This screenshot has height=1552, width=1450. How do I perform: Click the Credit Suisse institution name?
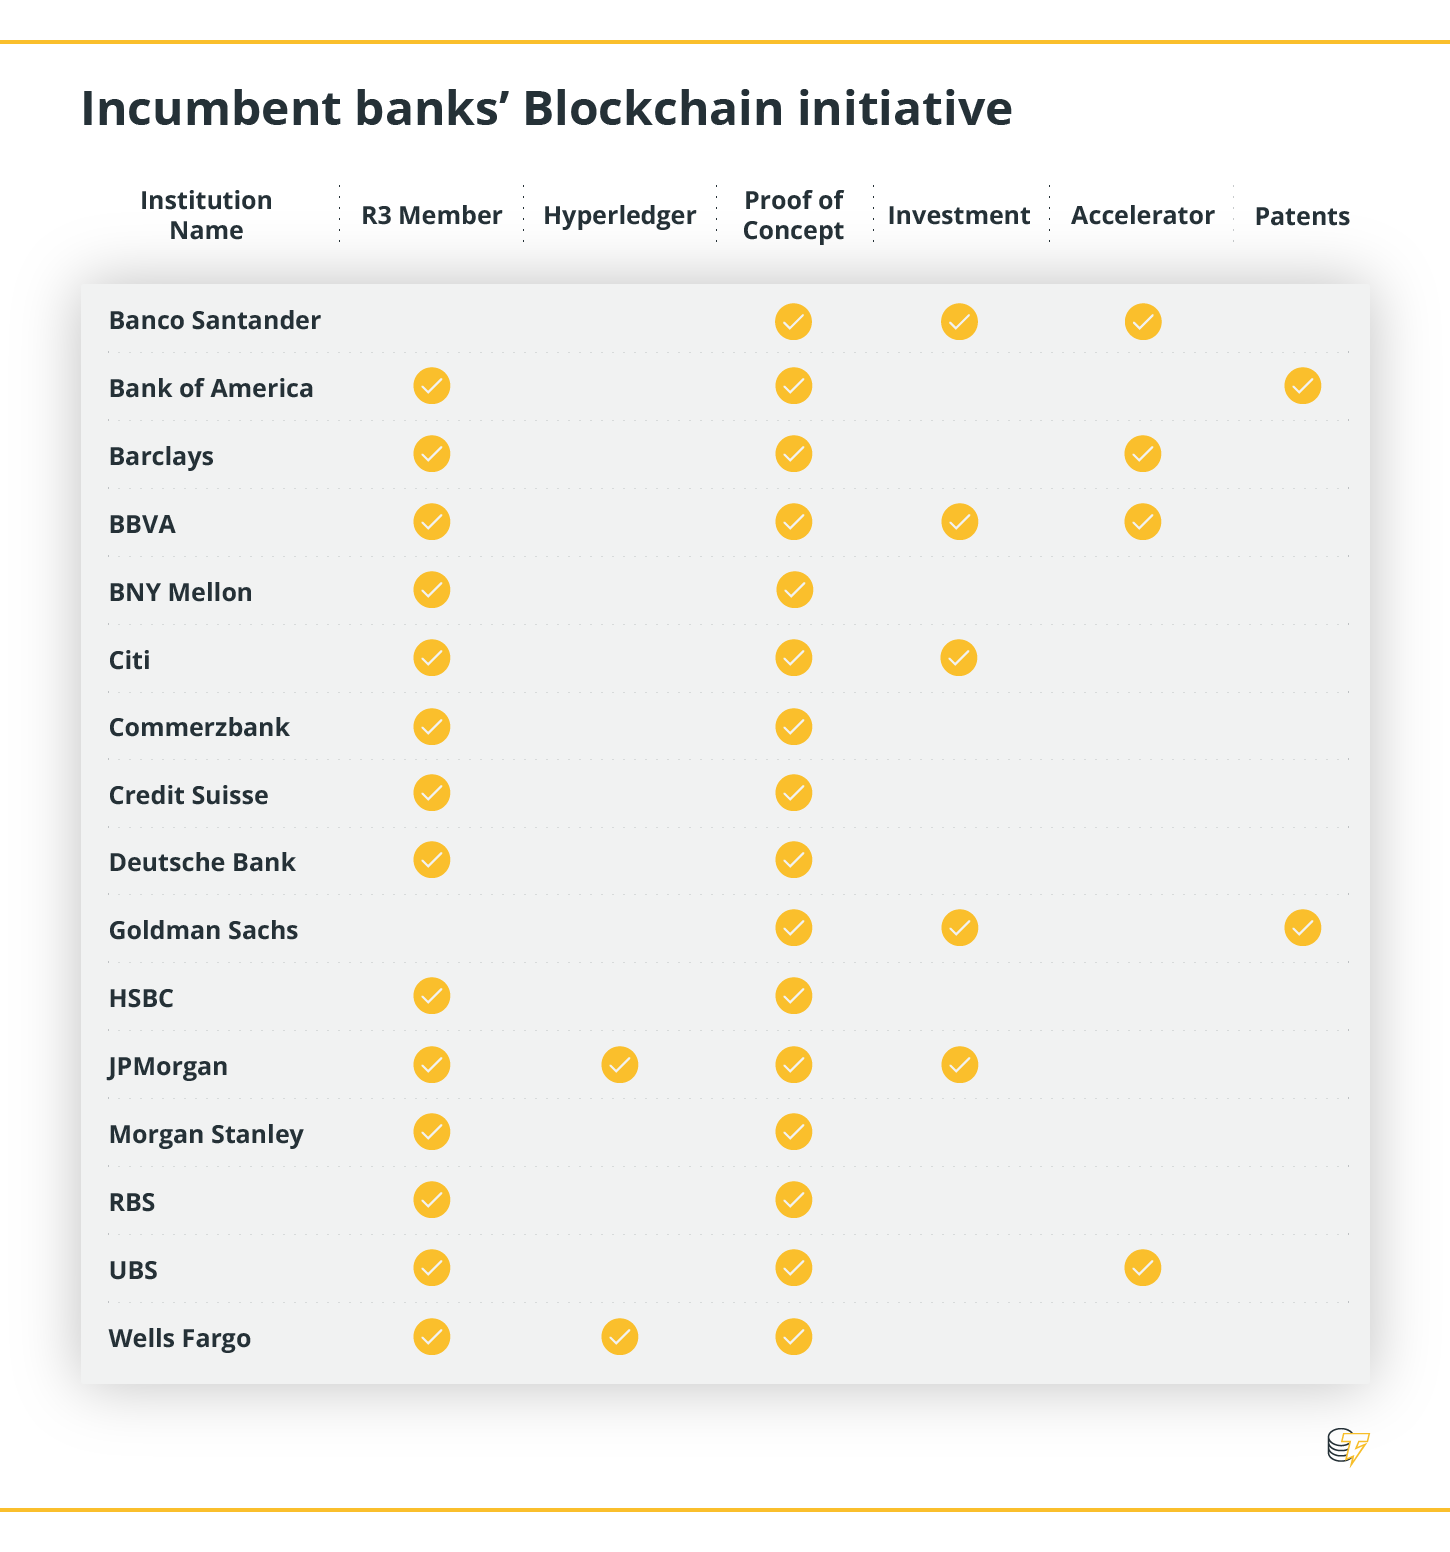189,795
